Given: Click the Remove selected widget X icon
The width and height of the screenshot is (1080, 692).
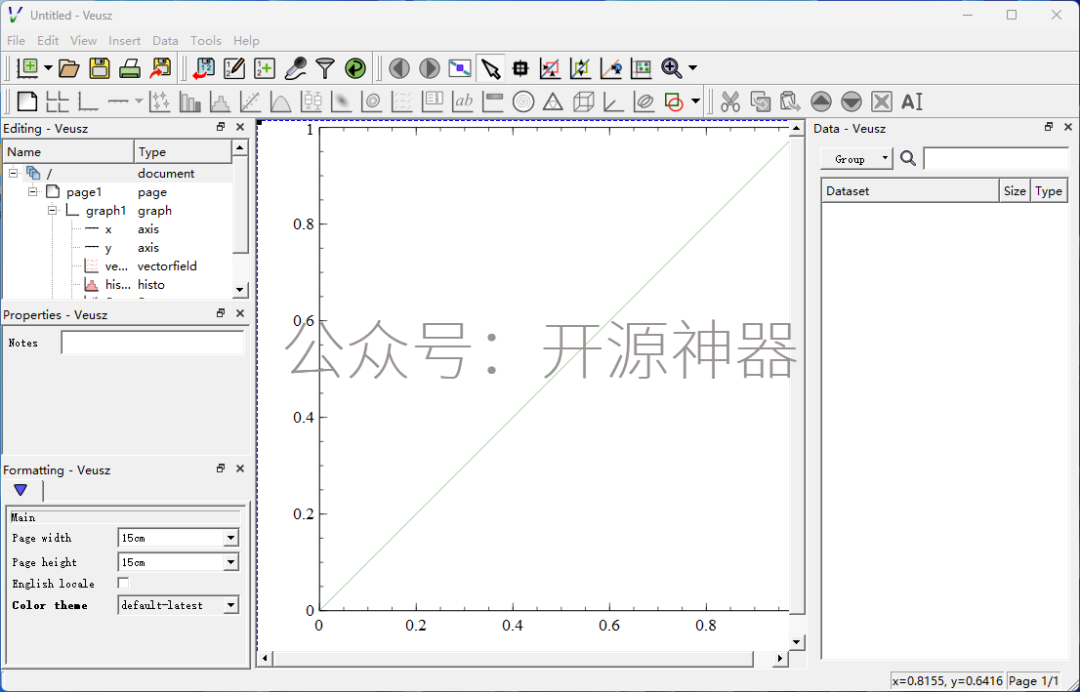Looking at the screenshot, I should (x=882, y=102).
